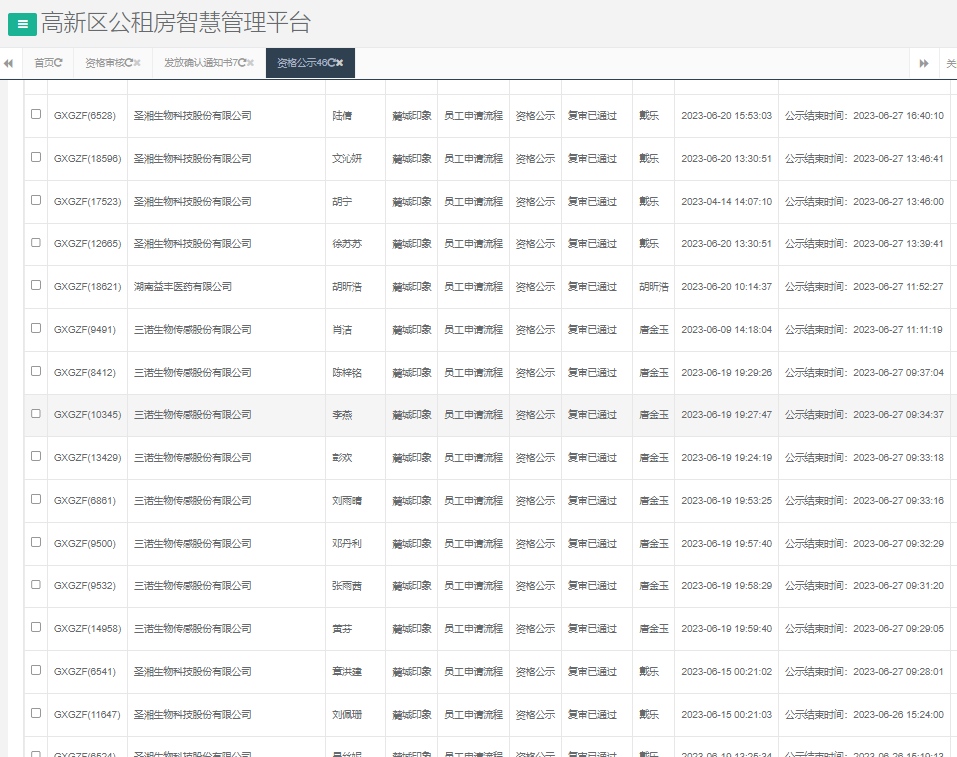Switch to the 资格审核 tab

(104, 63)
